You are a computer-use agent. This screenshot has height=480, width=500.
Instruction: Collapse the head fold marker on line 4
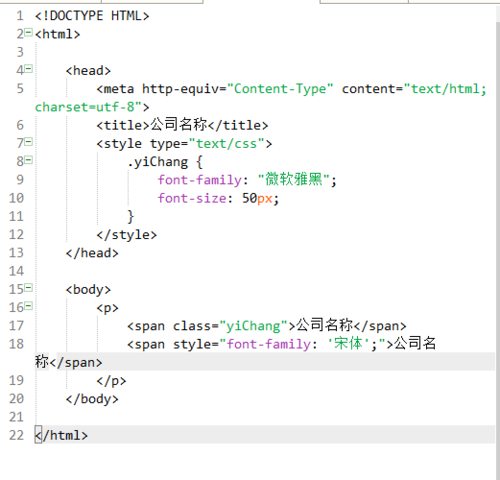tap(29, 69)
